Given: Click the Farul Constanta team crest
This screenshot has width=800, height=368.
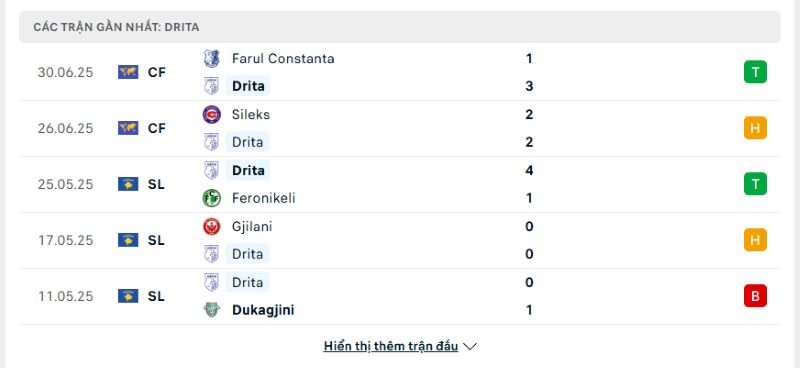Looking at the screenshot, I should coord(211,59).
